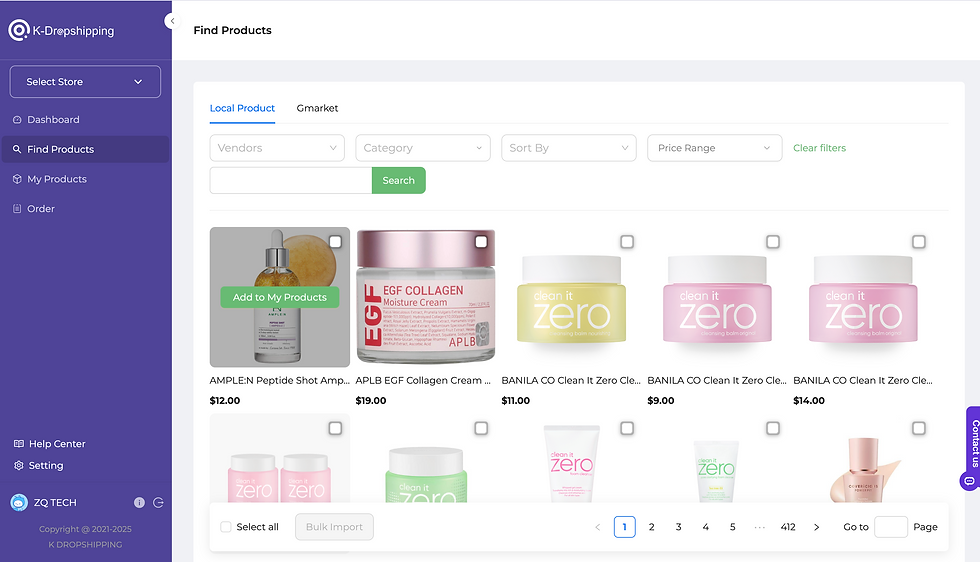The height and width of the screenshot is (562, 980).
Task: Check the green zero tube product checkbox
Action: [772, 428]
